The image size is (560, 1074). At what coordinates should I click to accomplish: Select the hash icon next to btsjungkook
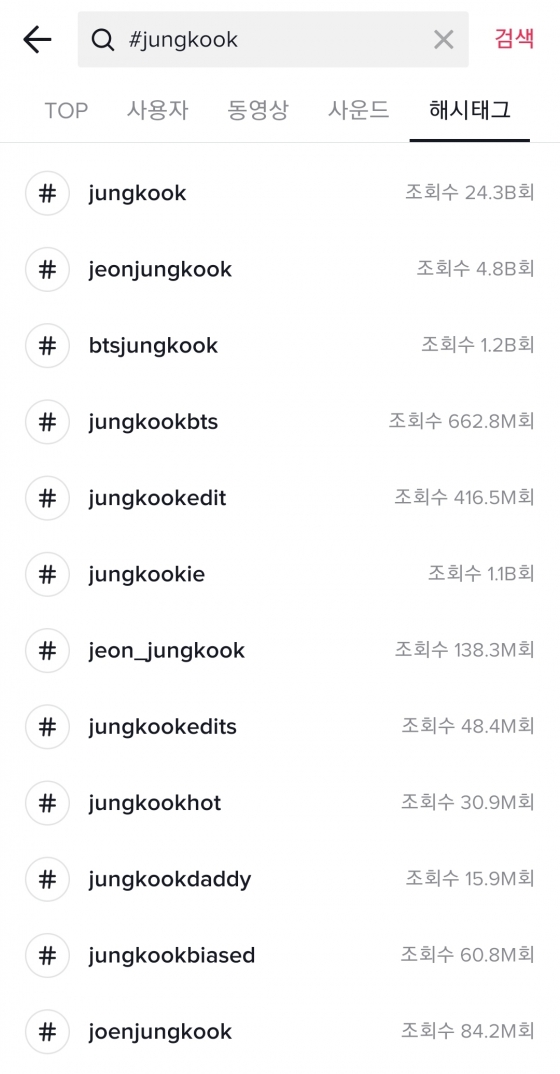click(47, 346)
